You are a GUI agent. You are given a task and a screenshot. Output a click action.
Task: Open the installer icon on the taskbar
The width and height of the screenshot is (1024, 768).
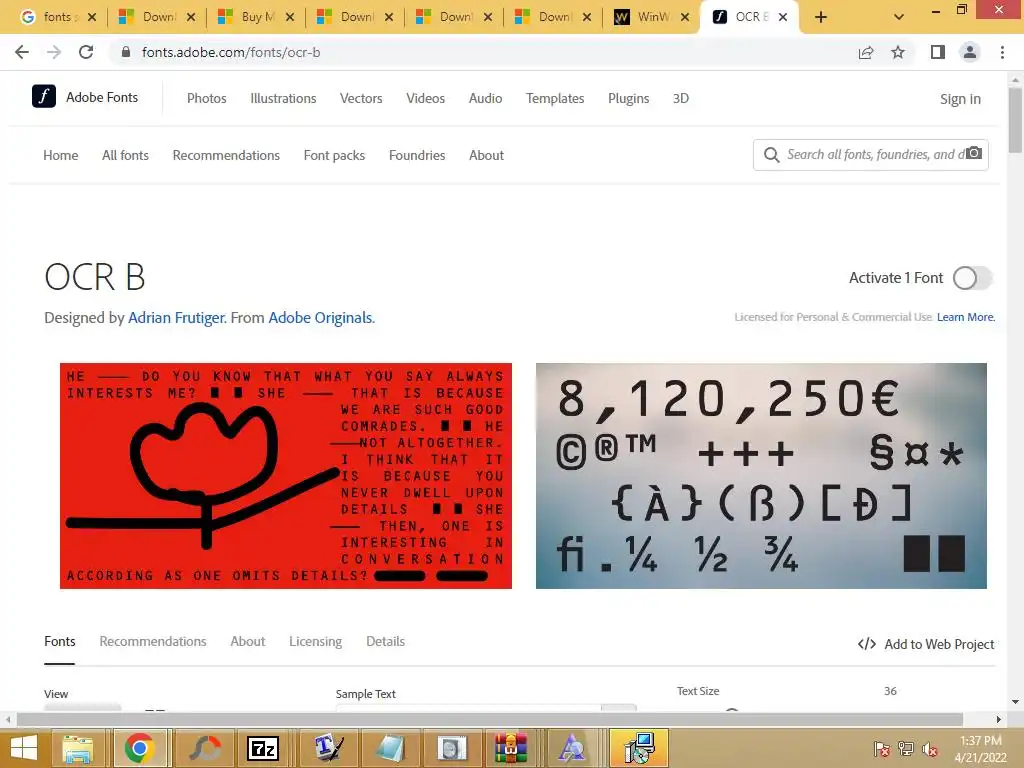coord(639,748)
